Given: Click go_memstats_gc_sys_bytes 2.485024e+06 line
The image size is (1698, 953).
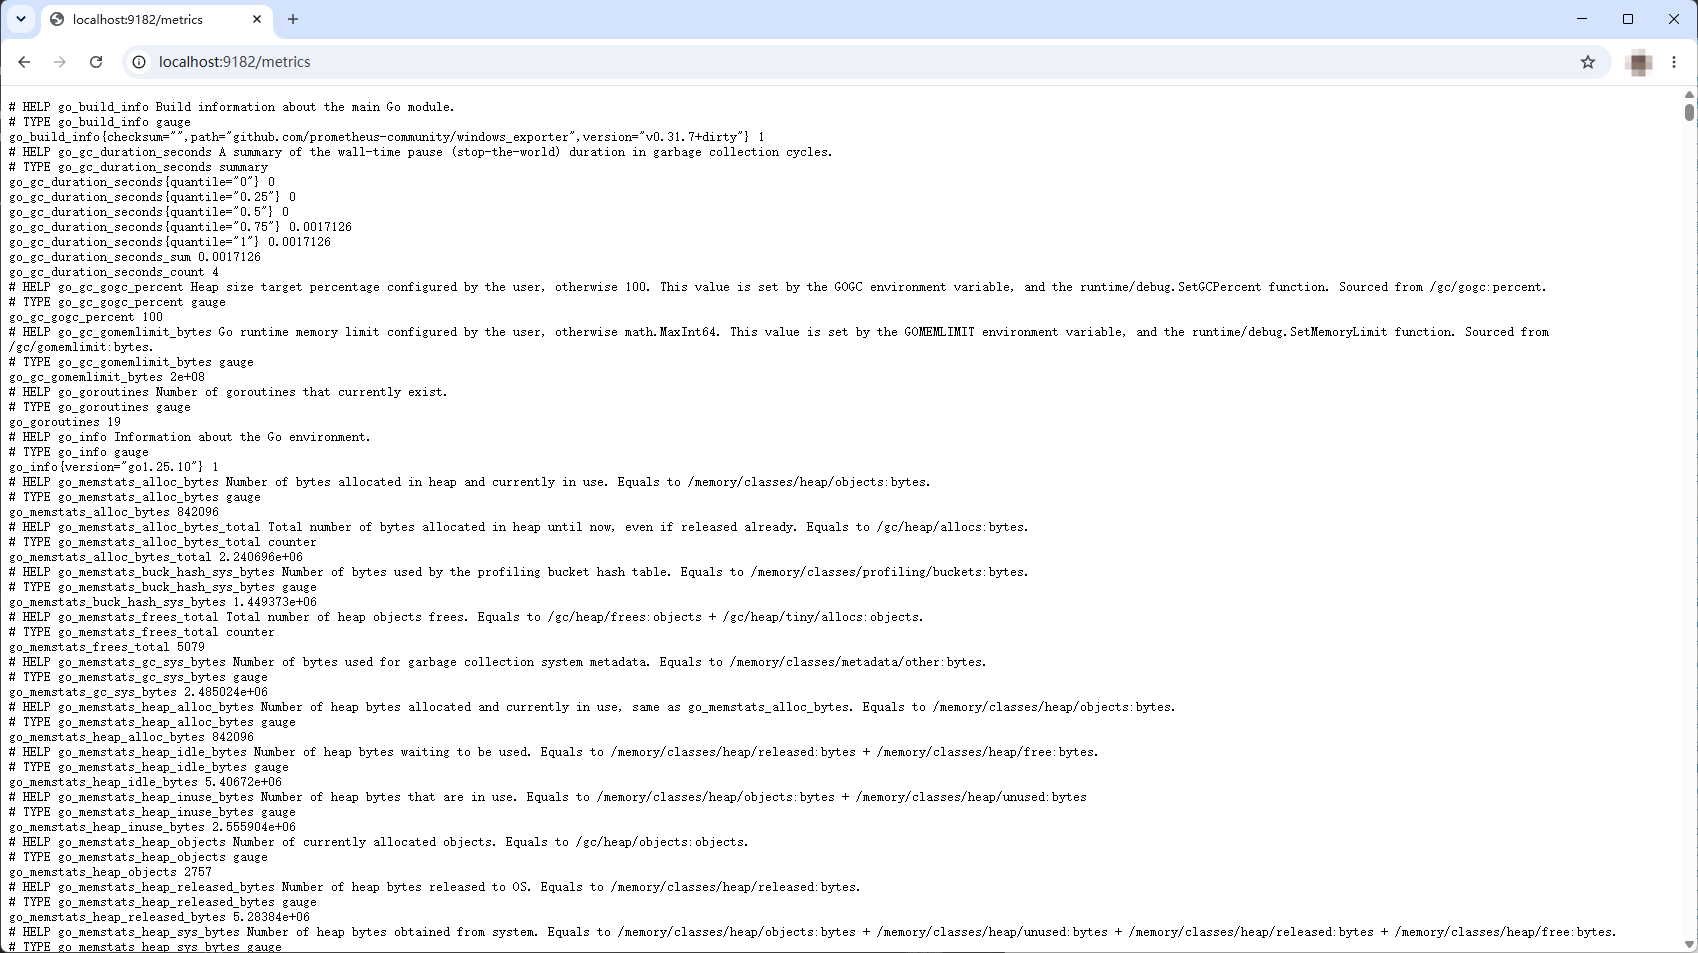Looking at the screenshot, I should point(139,692).
